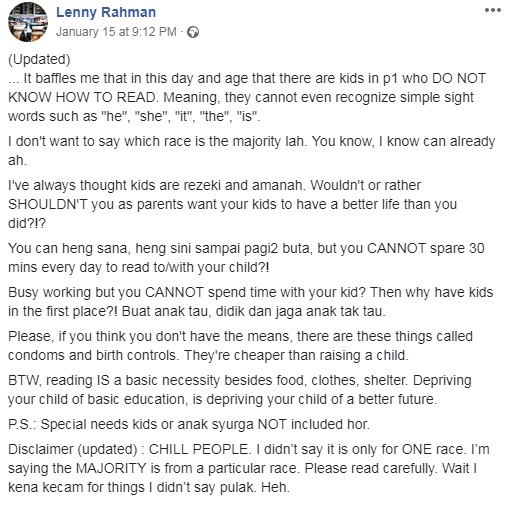
Task: Click the phrase "condoms and birth controls"
Action: (x=92, y=355)
